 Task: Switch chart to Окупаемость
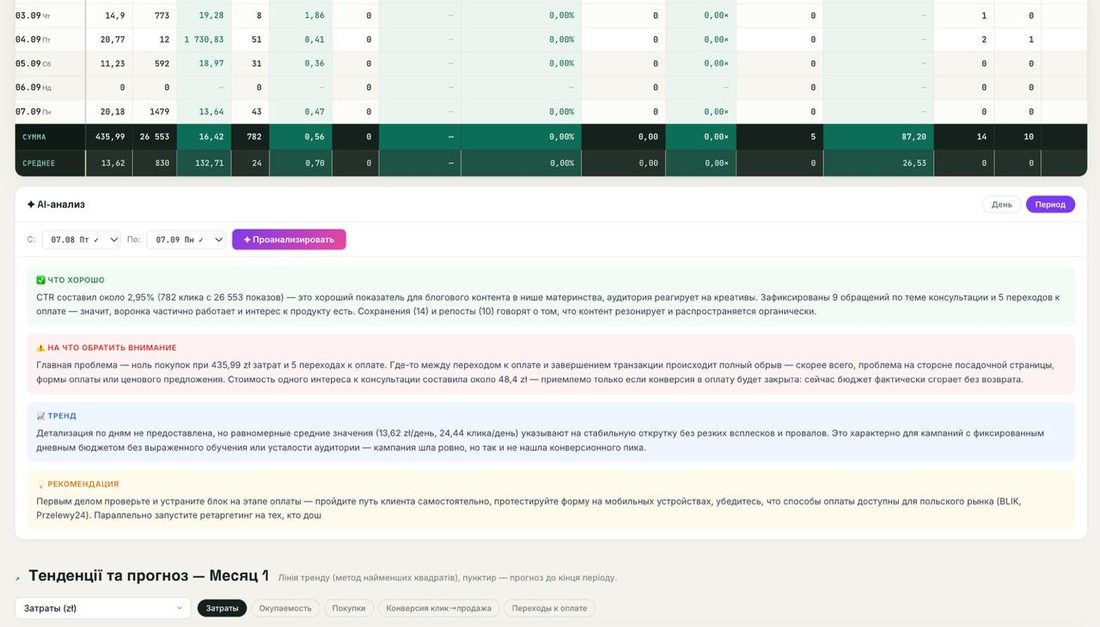coord(285,608)
